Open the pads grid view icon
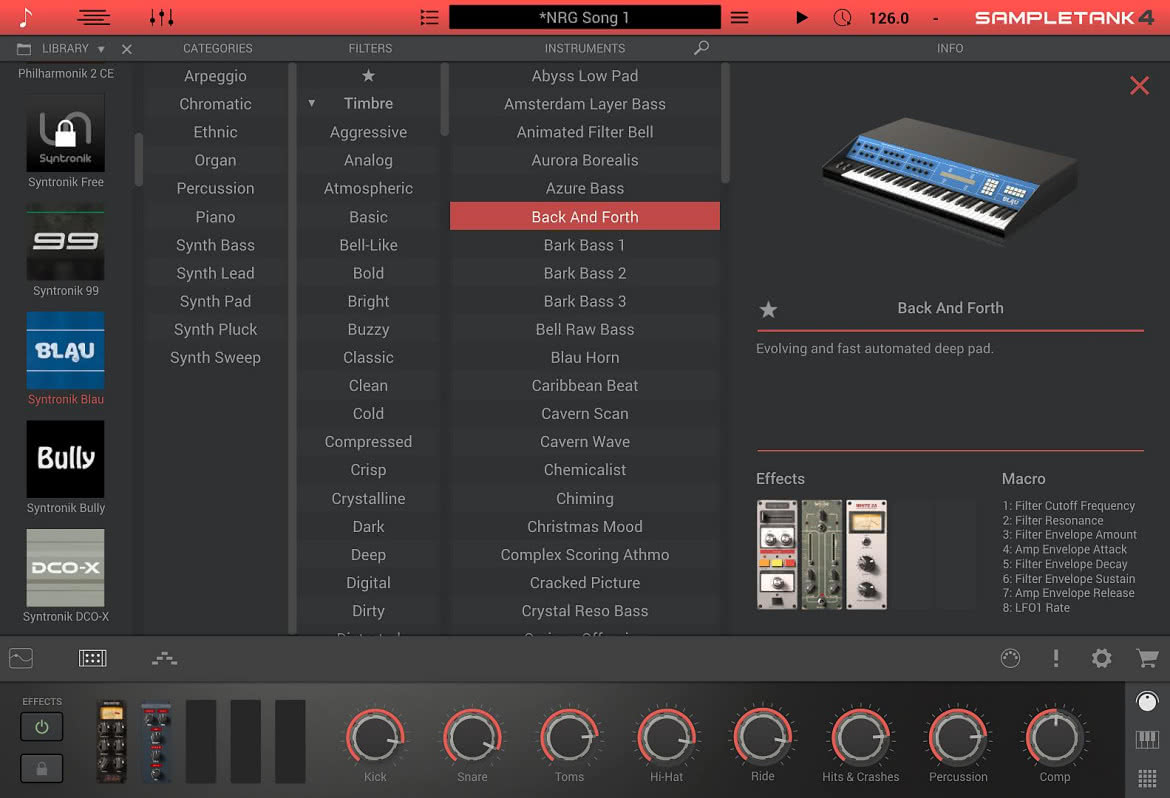 [x=93, y=658]
